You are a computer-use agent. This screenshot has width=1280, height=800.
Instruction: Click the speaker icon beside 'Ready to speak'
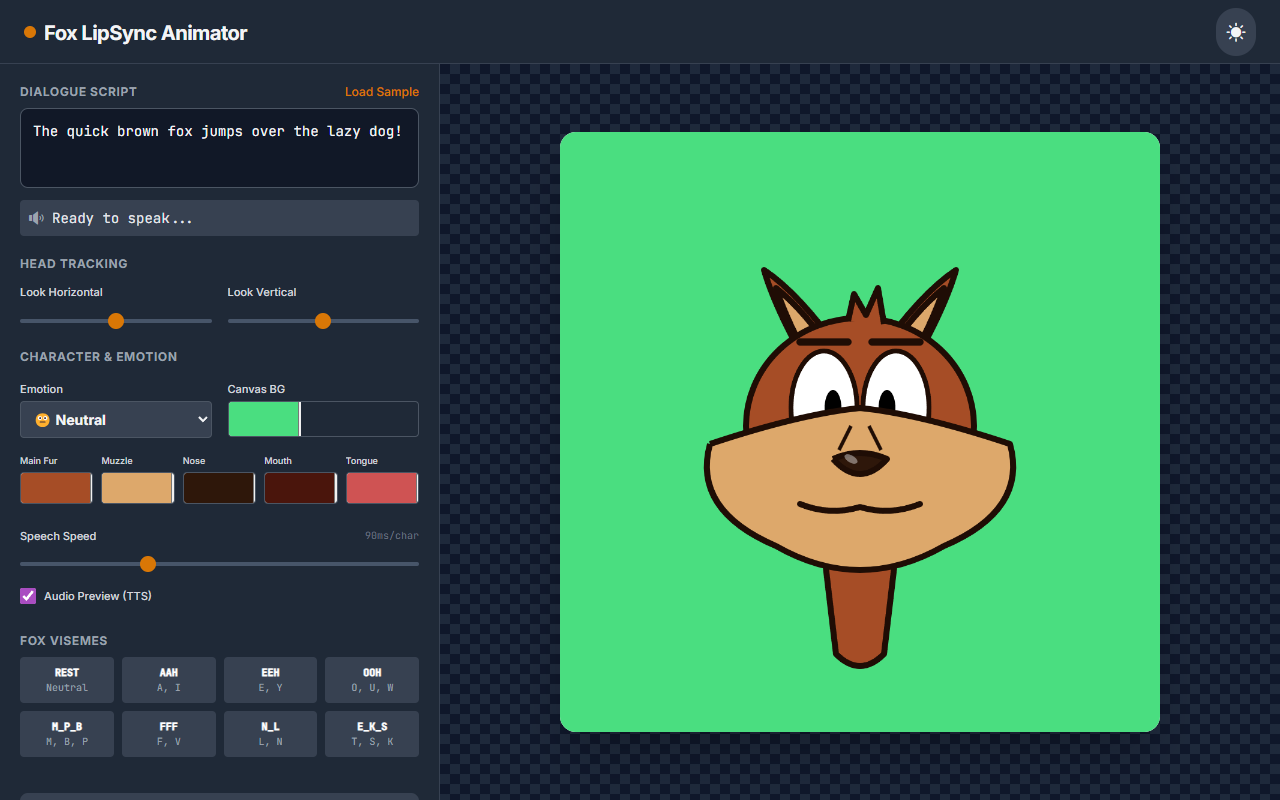36,218
